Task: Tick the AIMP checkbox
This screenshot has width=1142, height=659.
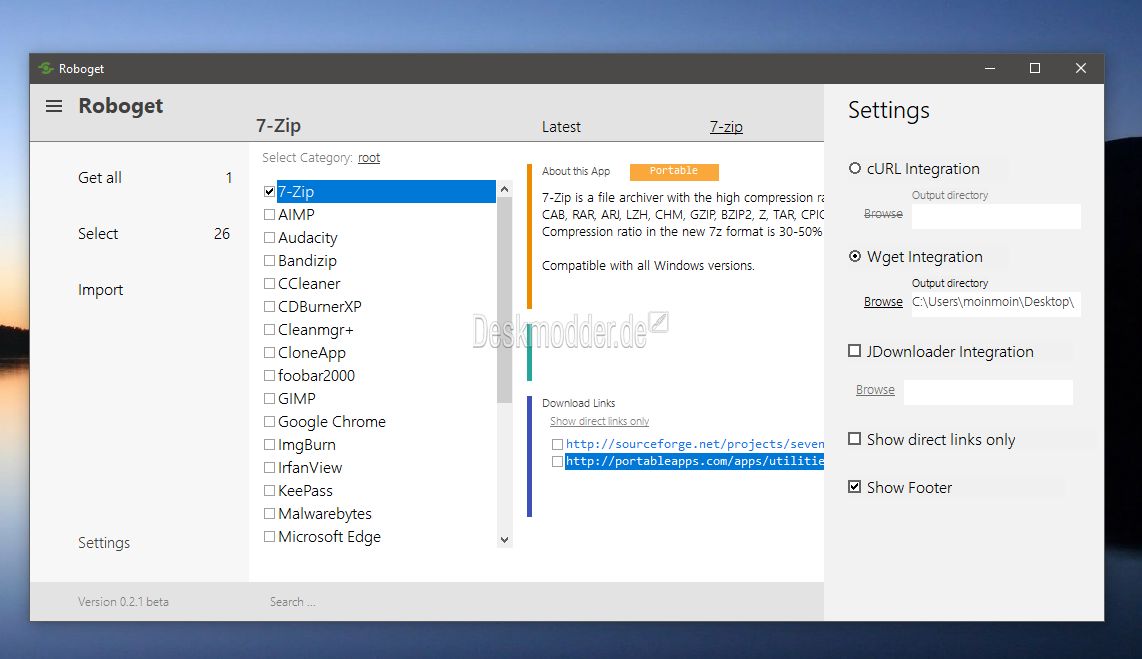Action: pyautogui.click(x=269, y=215)
